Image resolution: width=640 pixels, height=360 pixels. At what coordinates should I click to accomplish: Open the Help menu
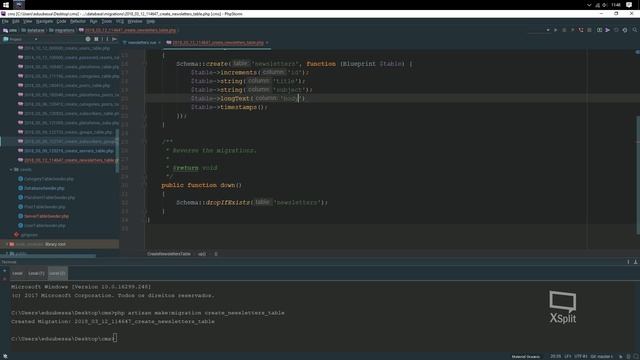pyautogui.click(x=151, y=21)
